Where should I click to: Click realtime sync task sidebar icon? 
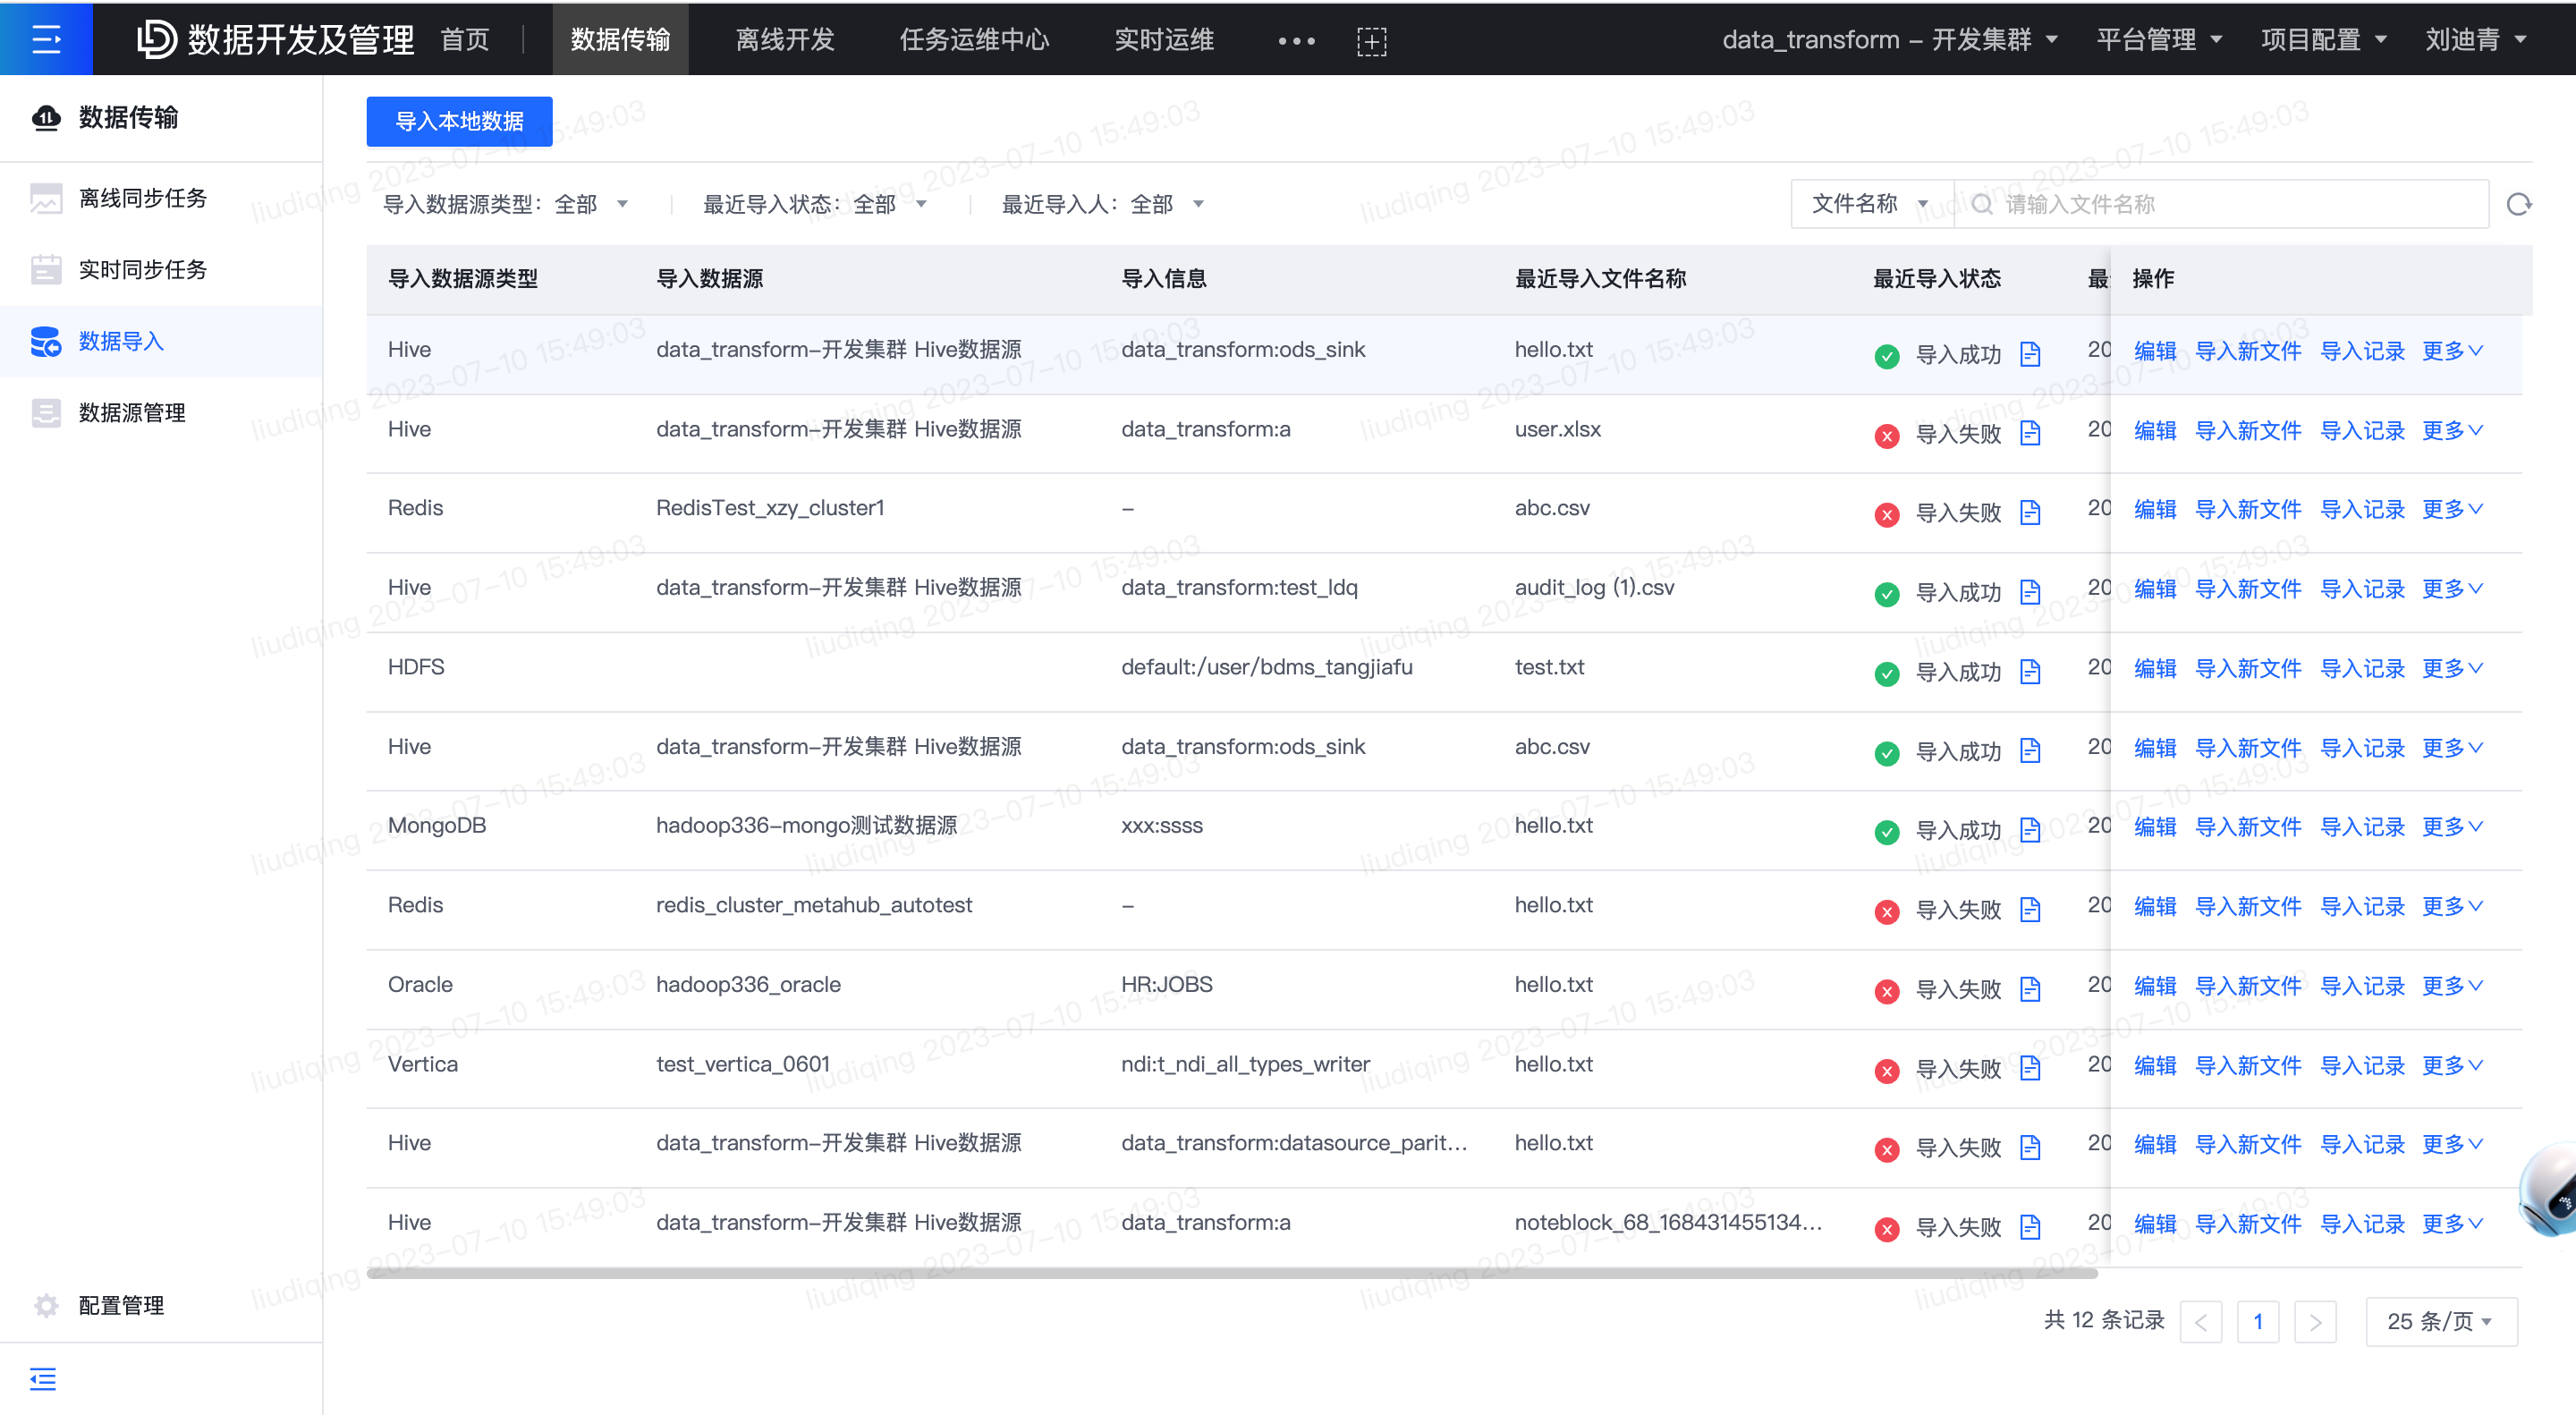[x=46, y=269]
